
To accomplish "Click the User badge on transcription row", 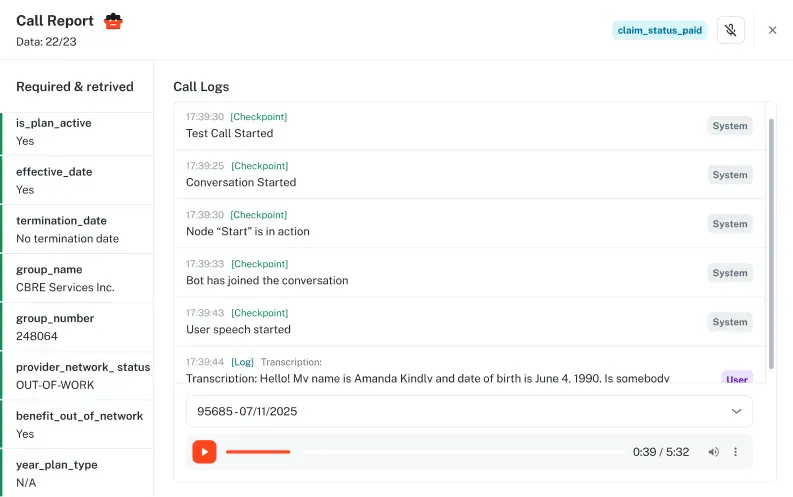I will pos(737,378).
